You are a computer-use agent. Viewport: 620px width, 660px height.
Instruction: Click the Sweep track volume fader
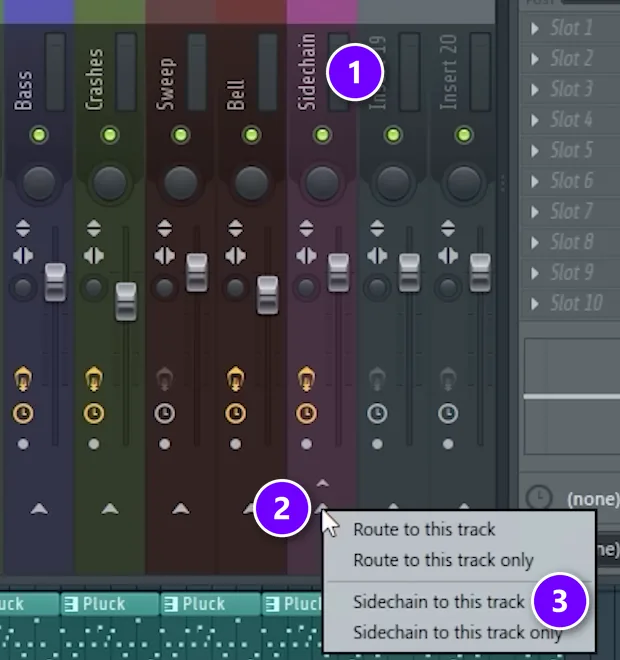click(x=197, y=273)
